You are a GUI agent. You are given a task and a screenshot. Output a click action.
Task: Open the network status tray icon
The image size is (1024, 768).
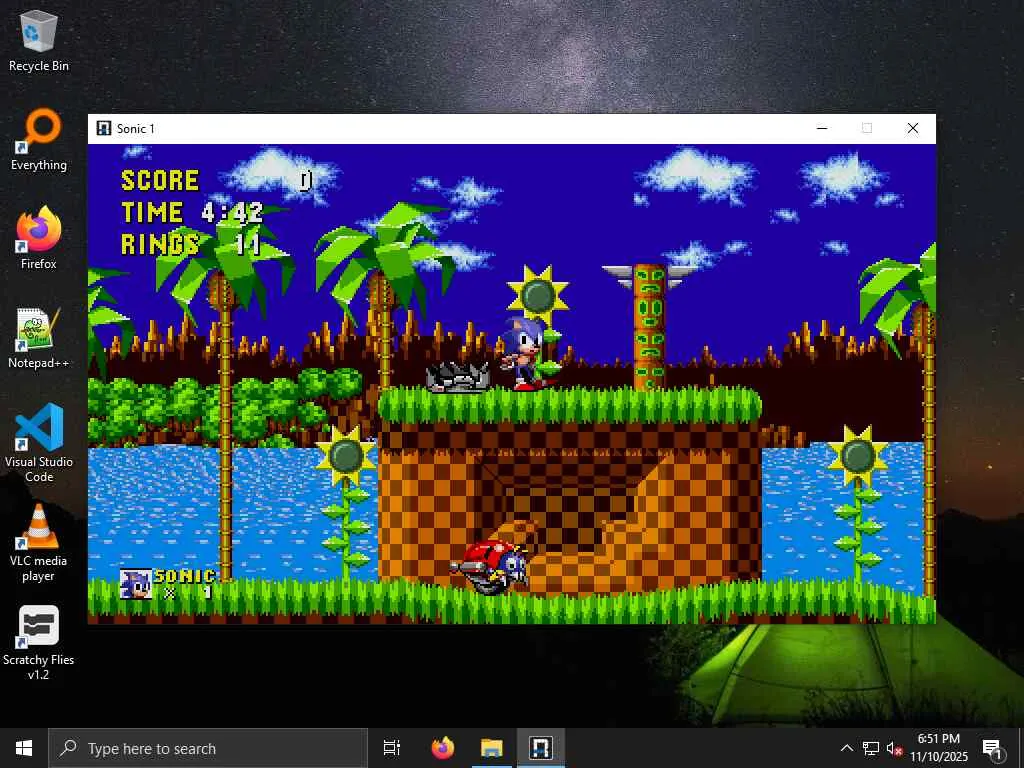(871, 748)
